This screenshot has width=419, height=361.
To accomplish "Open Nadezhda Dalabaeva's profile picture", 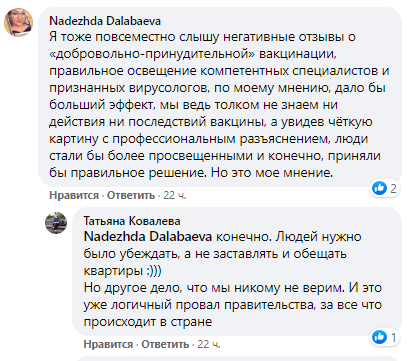I will tap(18, 22).
